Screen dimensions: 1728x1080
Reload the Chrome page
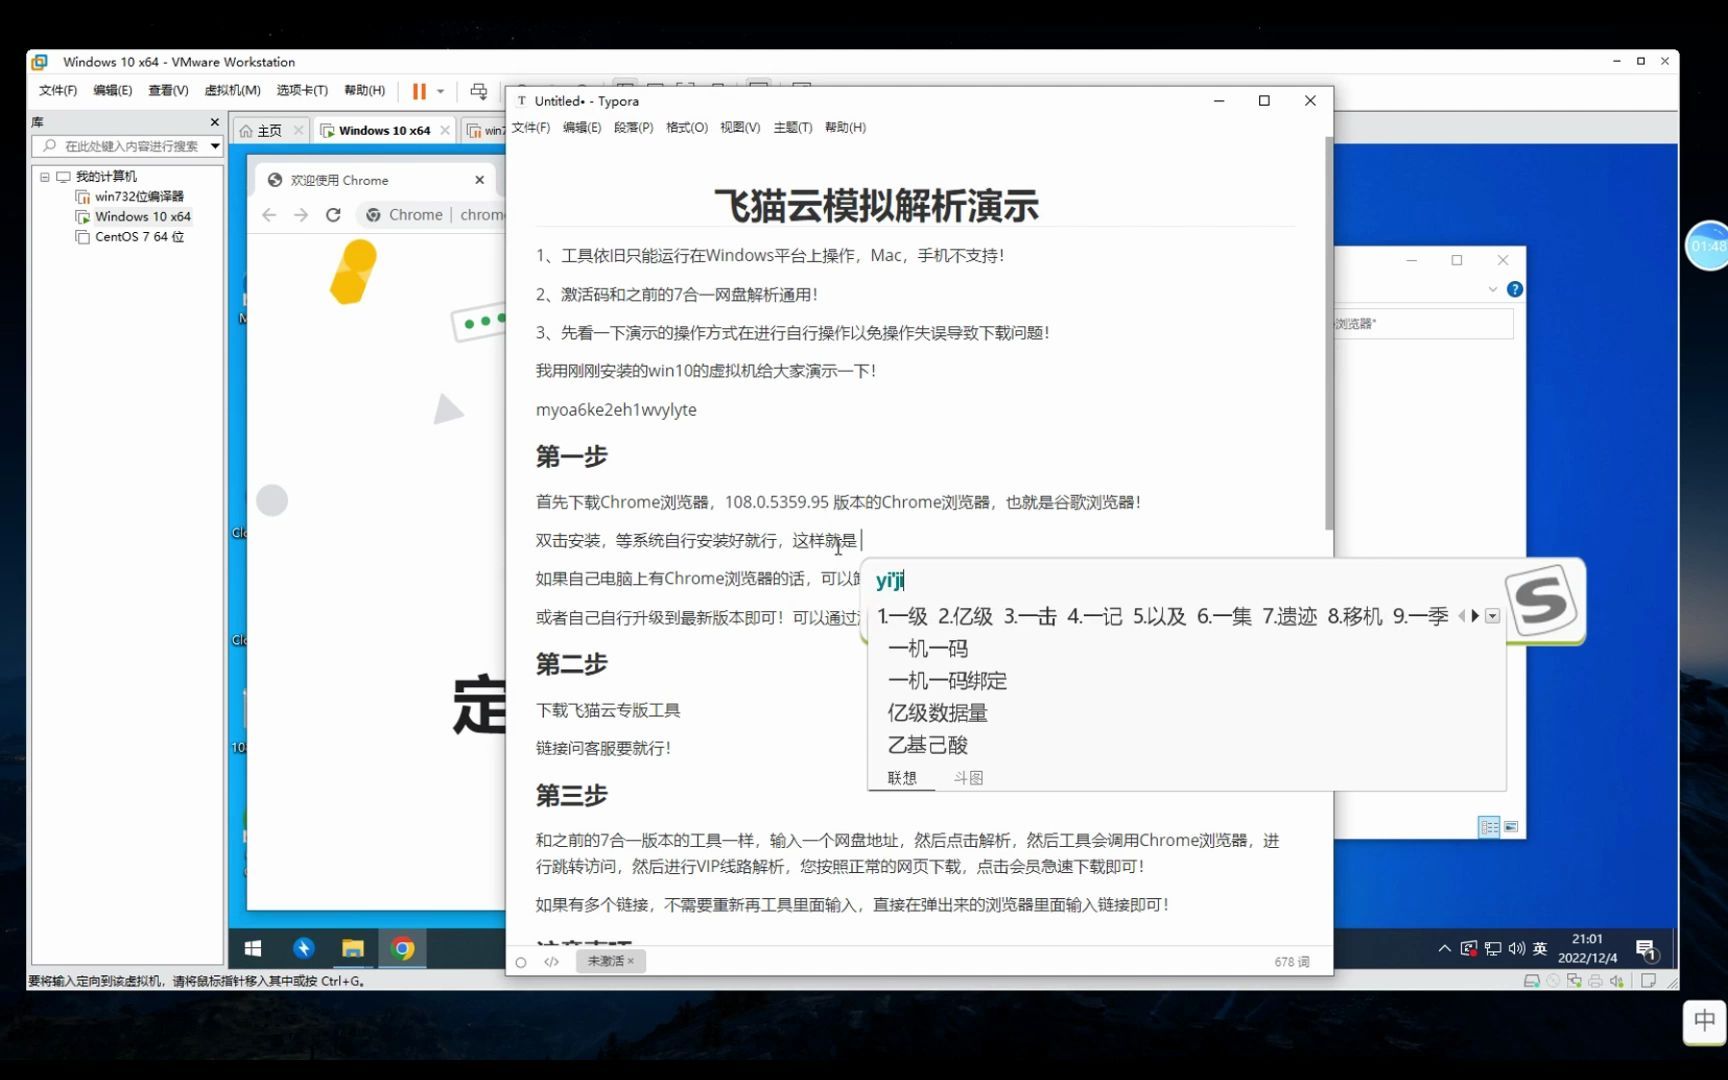[333, 215]
